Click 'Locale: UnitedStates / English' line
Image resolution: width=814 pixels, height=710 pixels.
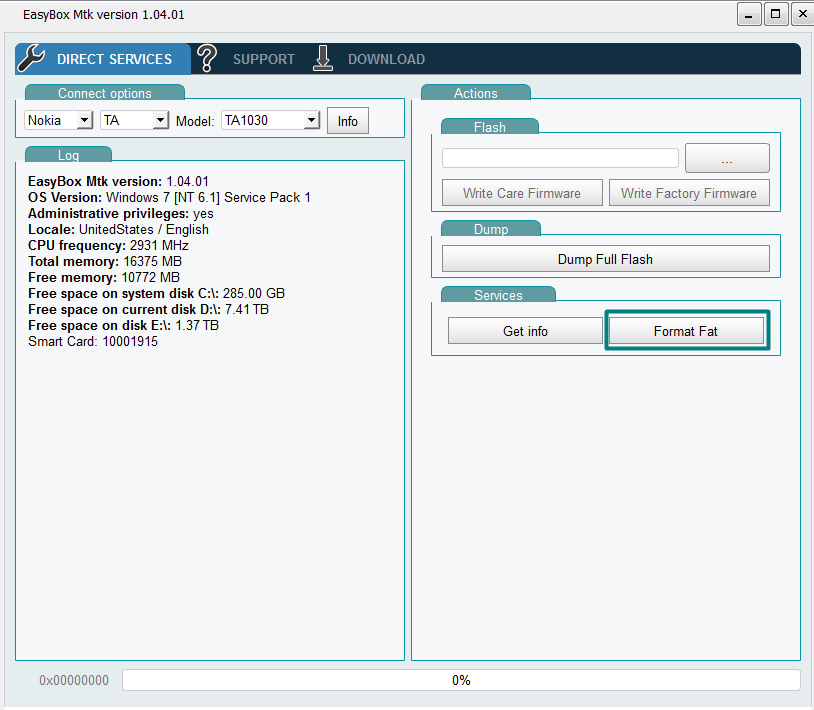tap(118, 229)
